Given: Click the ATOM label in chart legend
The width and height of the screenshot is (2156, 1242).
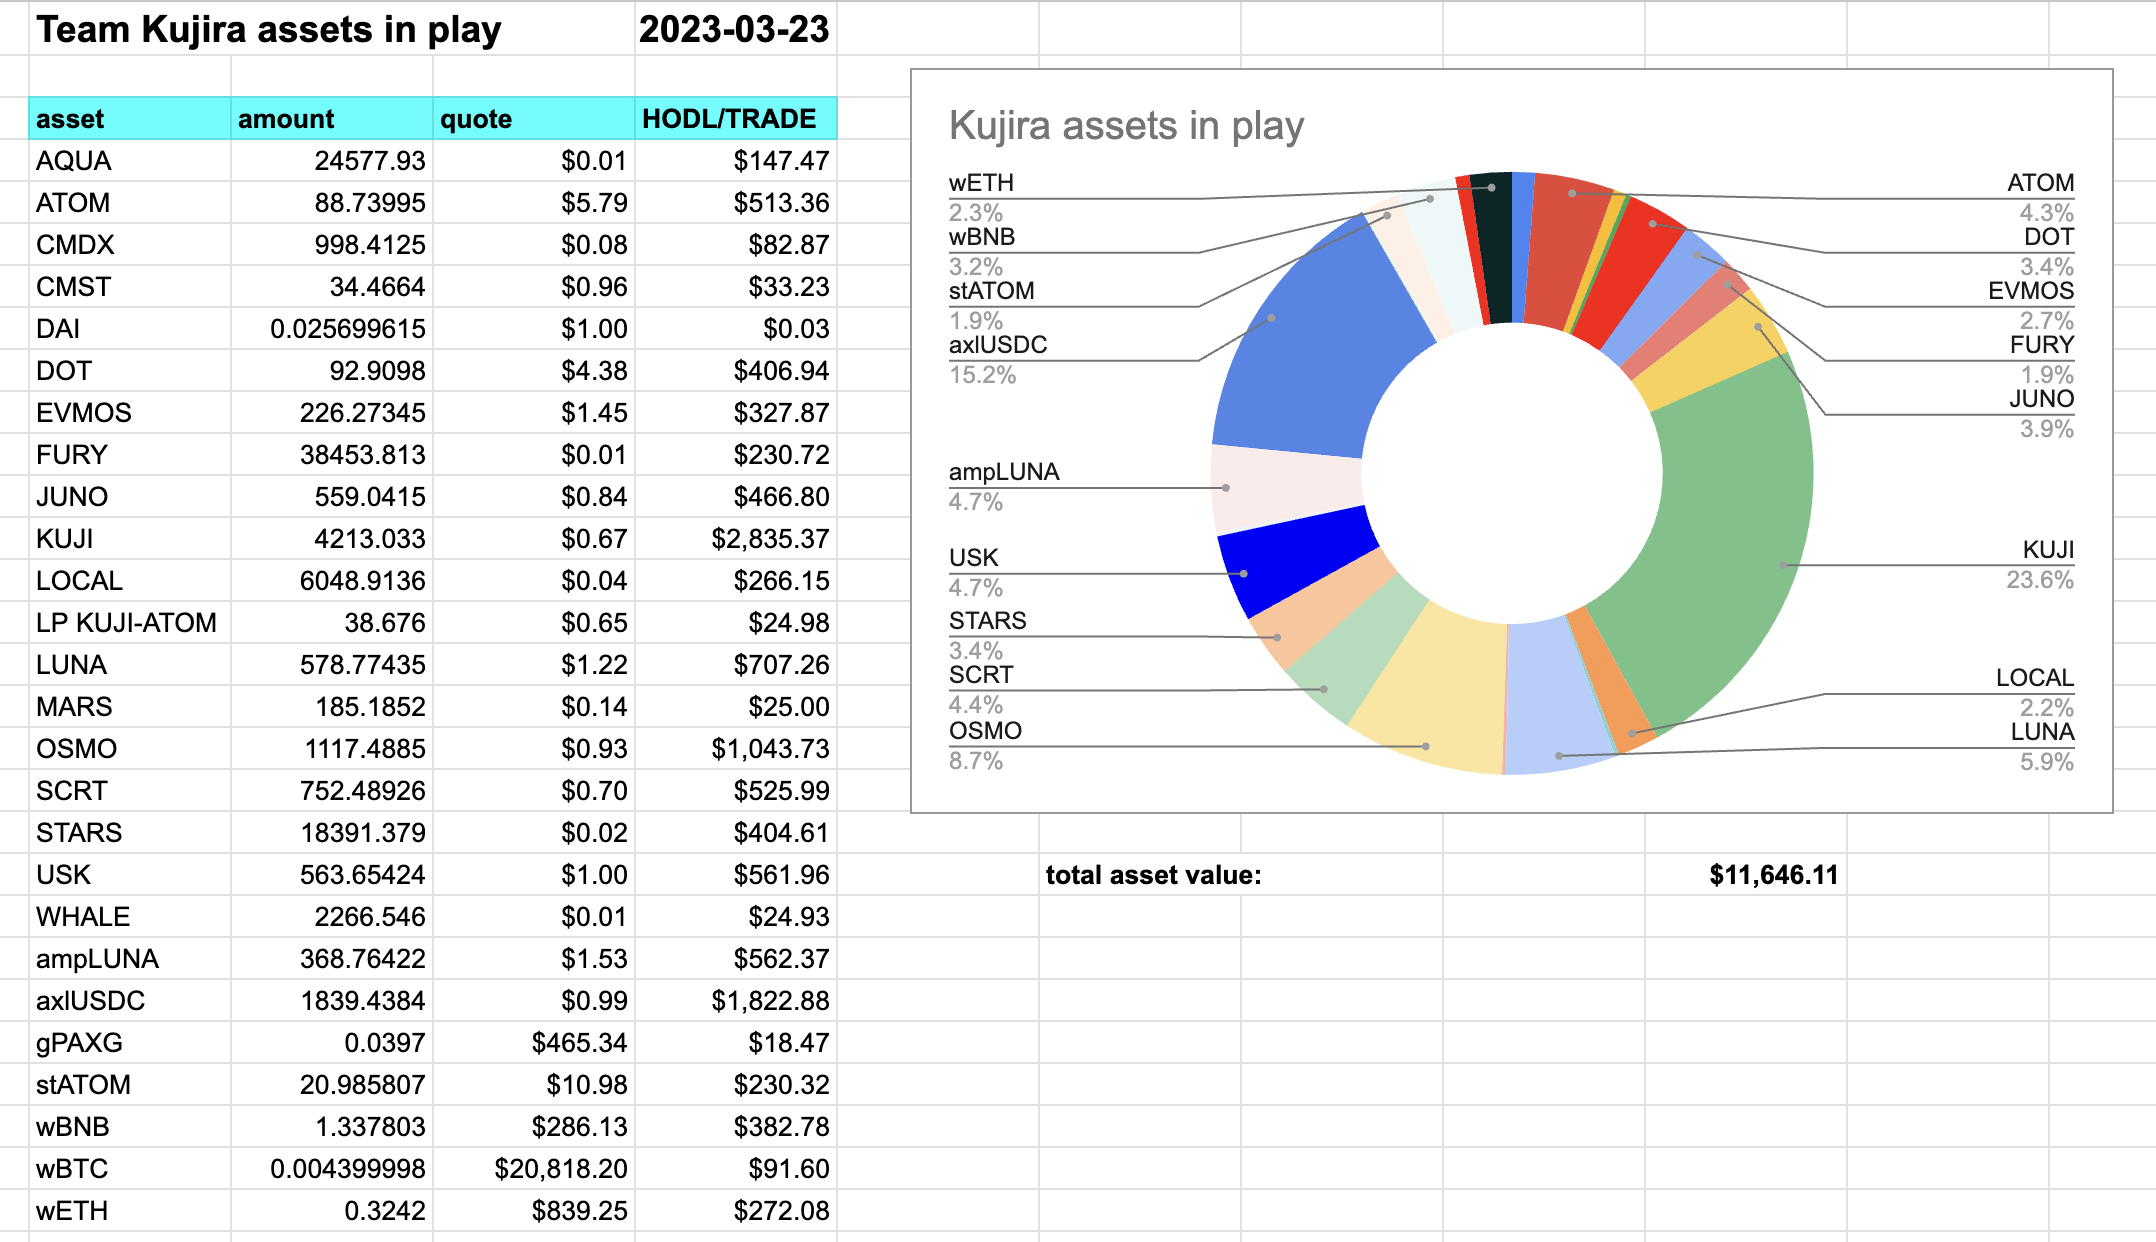Looking at the screenshot, I should point(2040,183).
